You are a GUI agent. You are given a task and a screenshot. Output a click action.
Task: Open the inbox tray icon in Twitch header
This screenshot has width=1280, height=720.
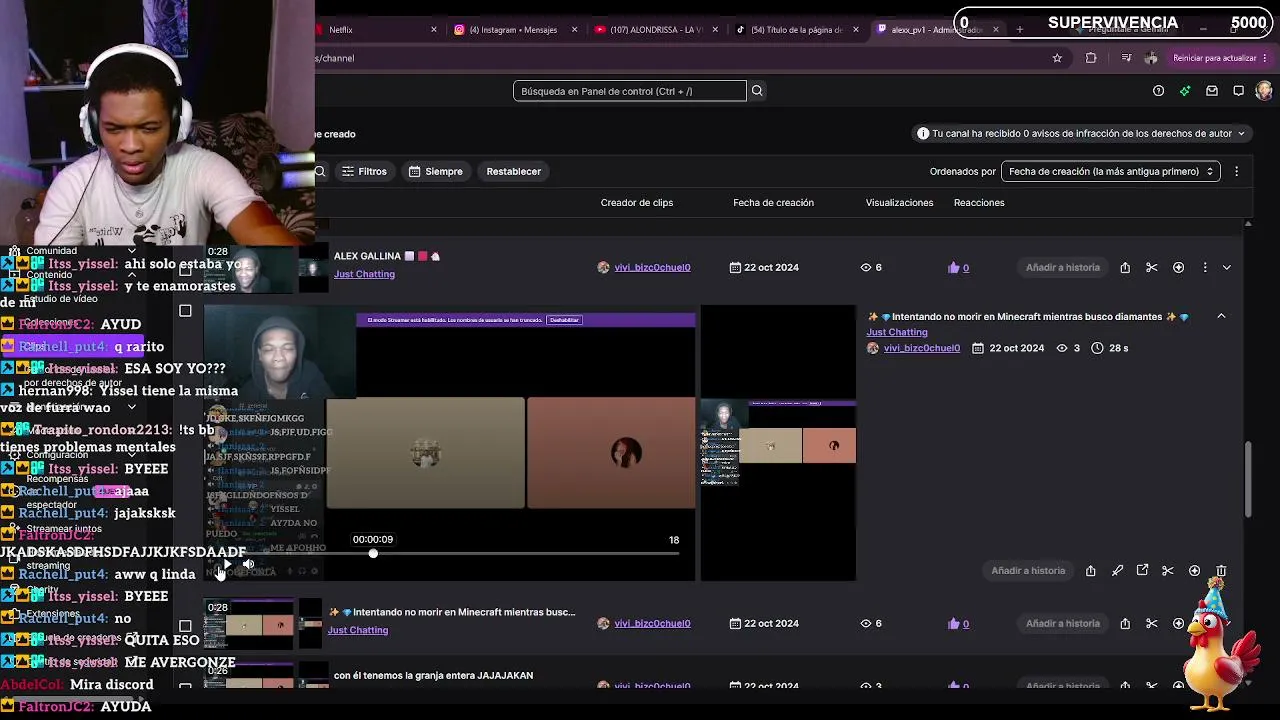1212,91
